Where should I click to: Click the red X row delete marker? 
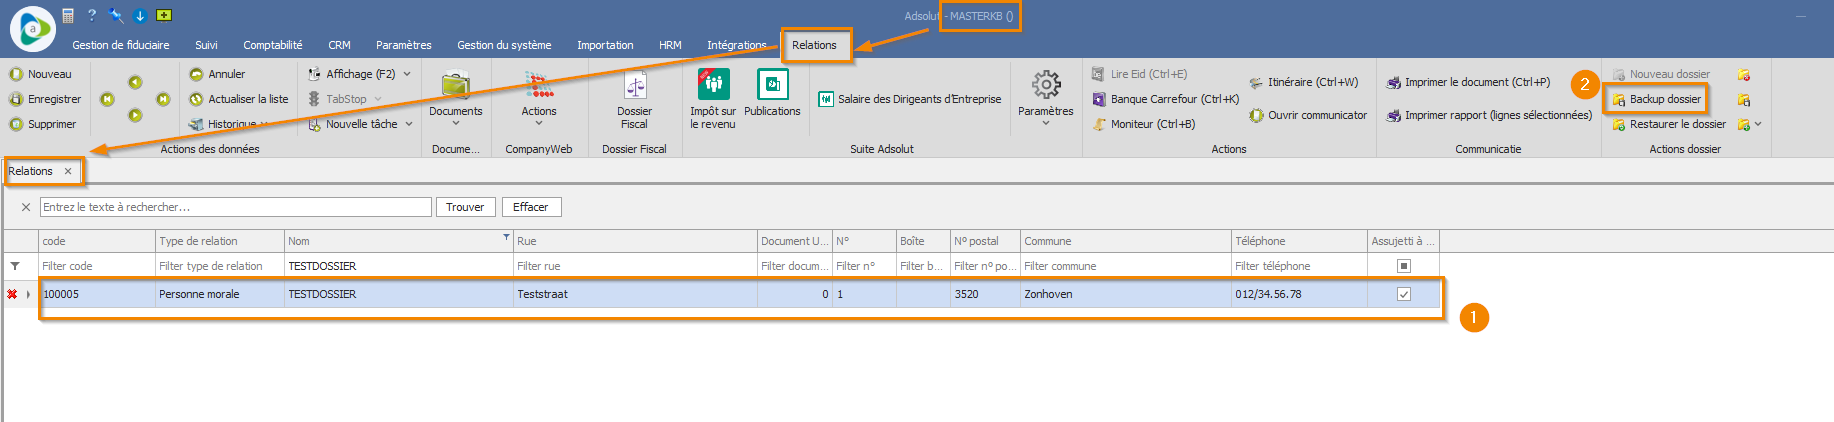pyautogui.click(x=12, y=294)
